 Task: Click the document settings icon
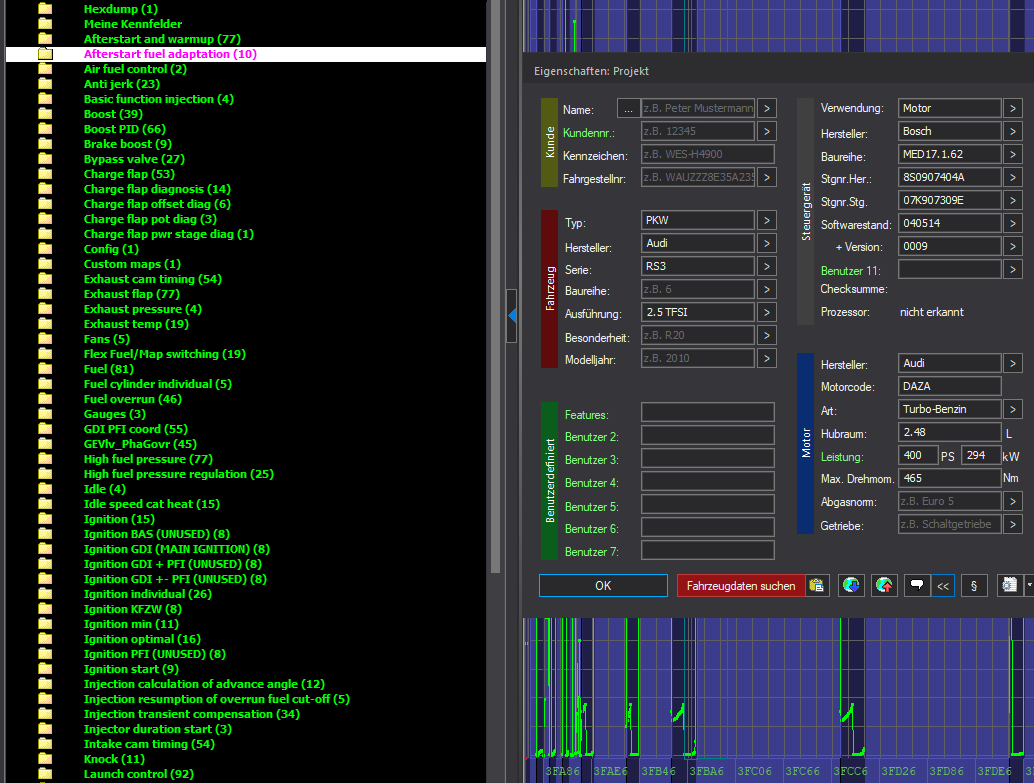[x=1009, y=585]
